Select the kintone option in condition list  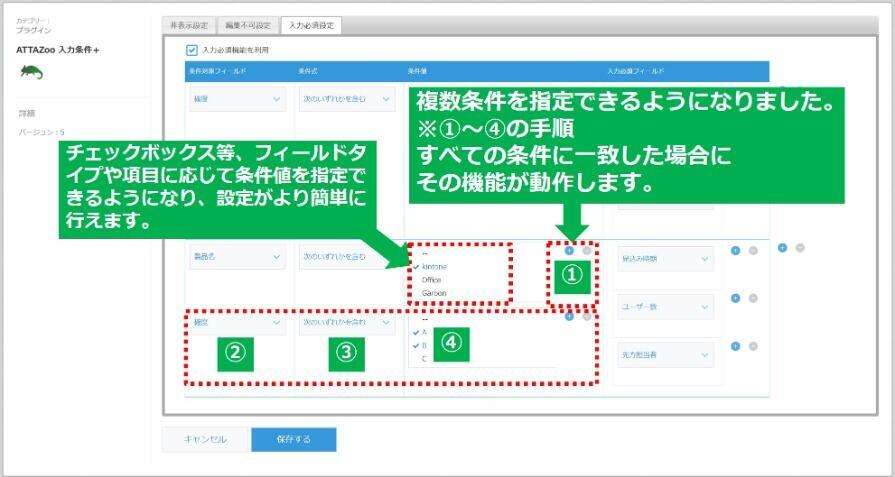coord(434,267)
